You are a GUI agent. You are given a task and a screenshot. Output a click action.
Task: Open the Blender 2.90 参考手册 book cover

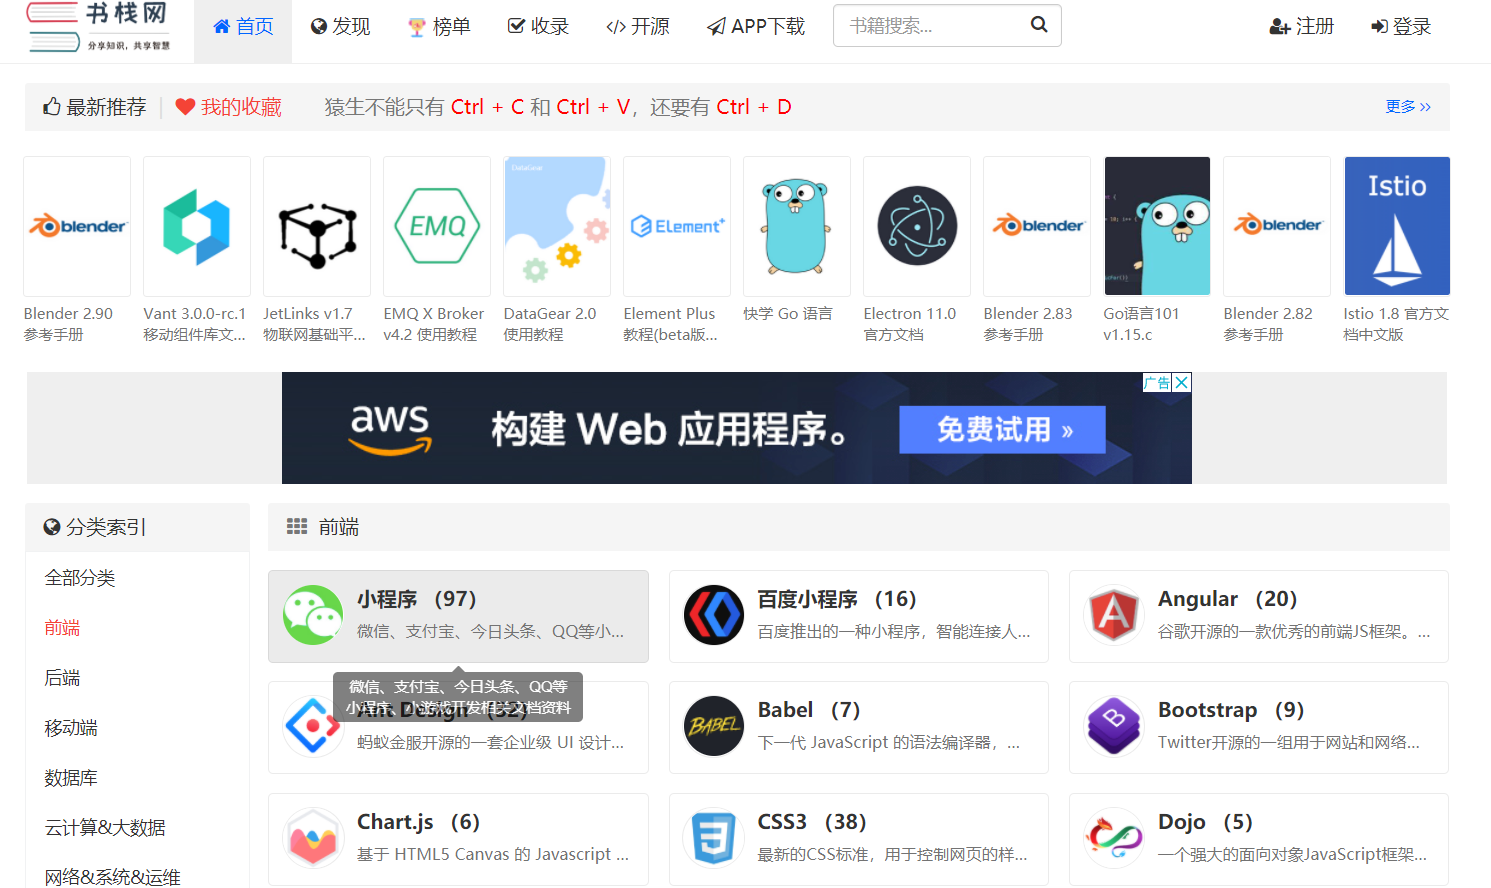77,226
